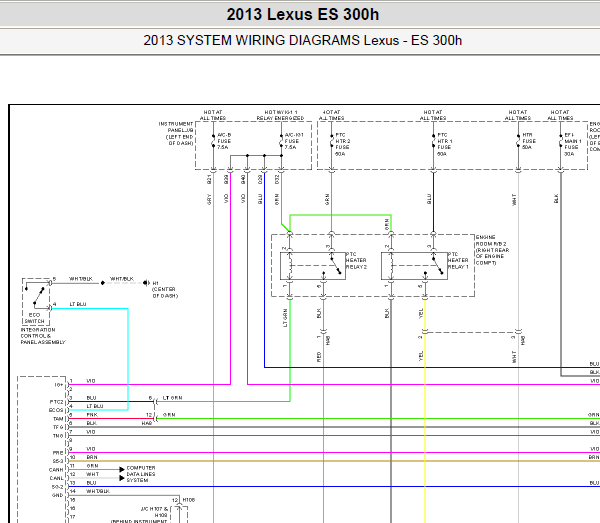Select the A/C-B 7.5A fuse label
This screenshot has height=523, width=600.
pyautogui.click(x=224, y=141)
